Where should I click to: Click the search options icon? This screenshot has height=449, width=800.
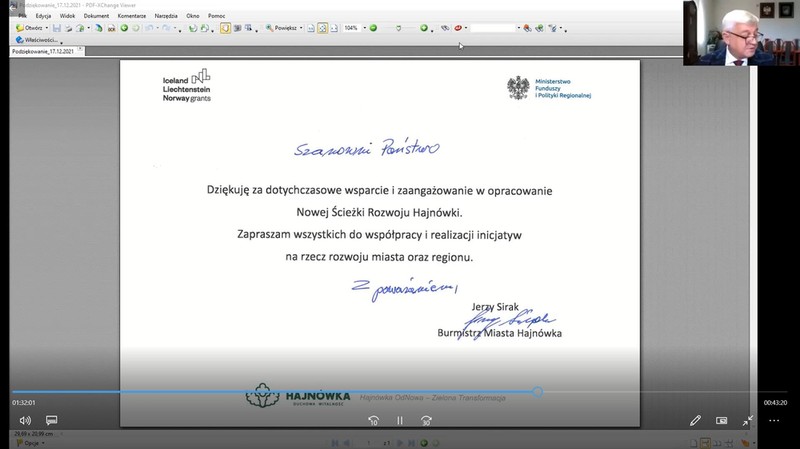click(553, 28)
